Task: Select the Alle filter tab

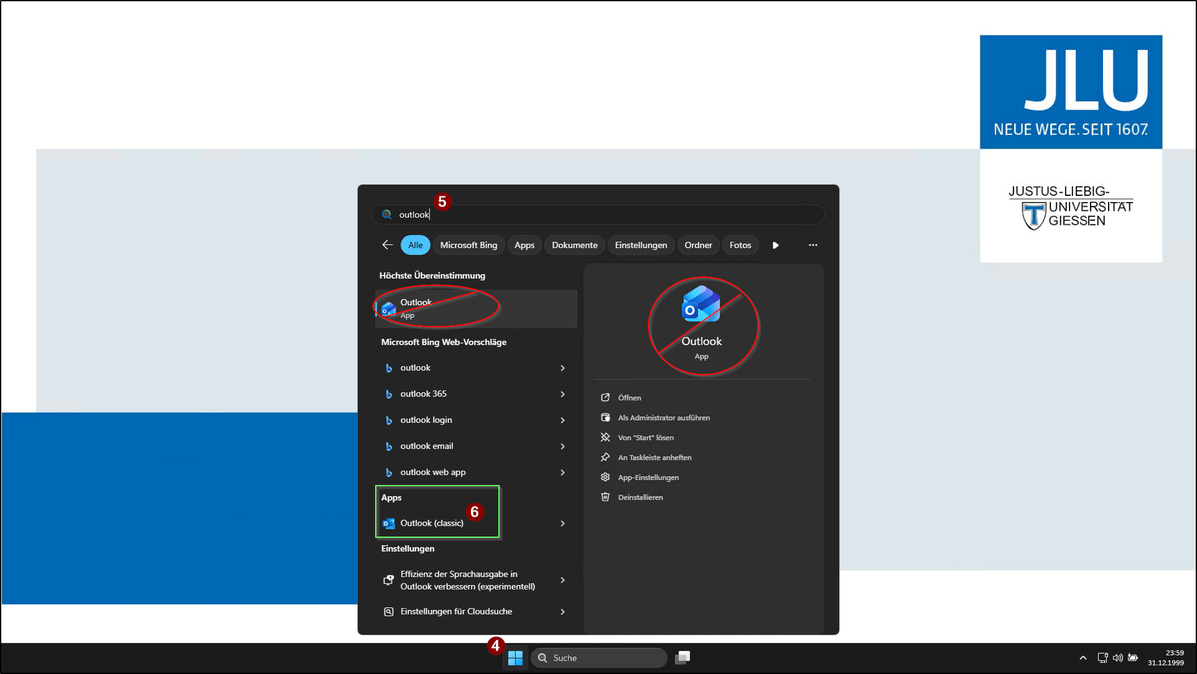Action: 415,245
